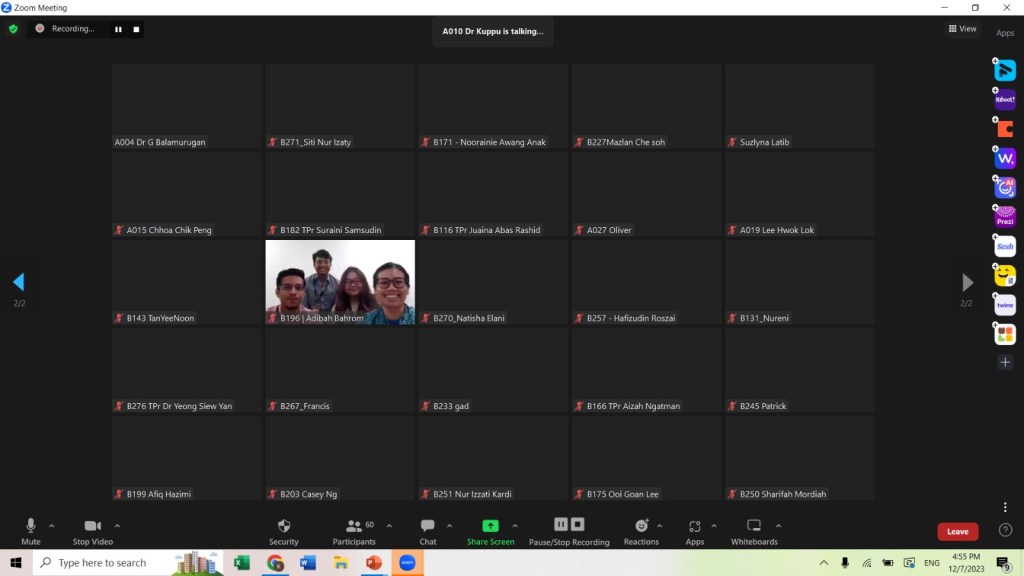Click the plus icon to add apps
The image size is (1024, 576).
point(1005,362)
